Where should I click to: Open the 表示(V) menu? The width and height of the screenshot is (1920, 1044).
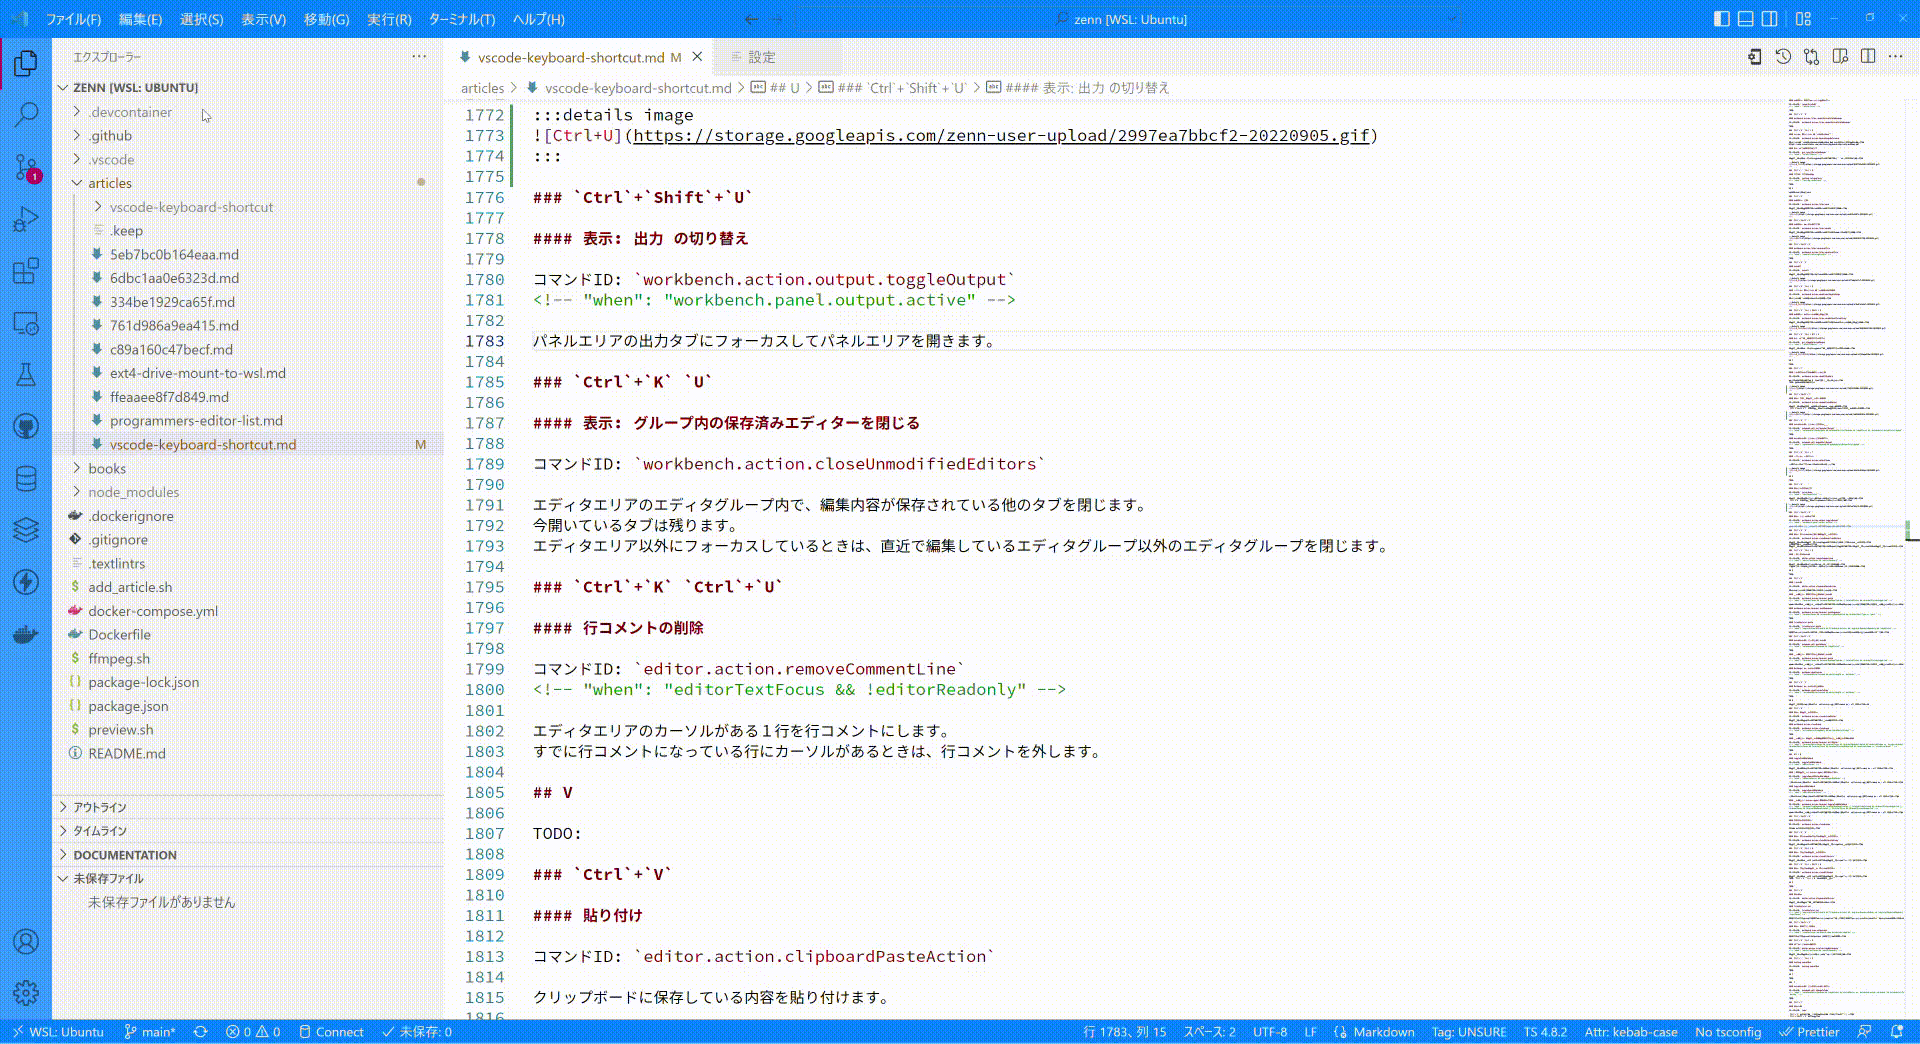coord(263,19)
